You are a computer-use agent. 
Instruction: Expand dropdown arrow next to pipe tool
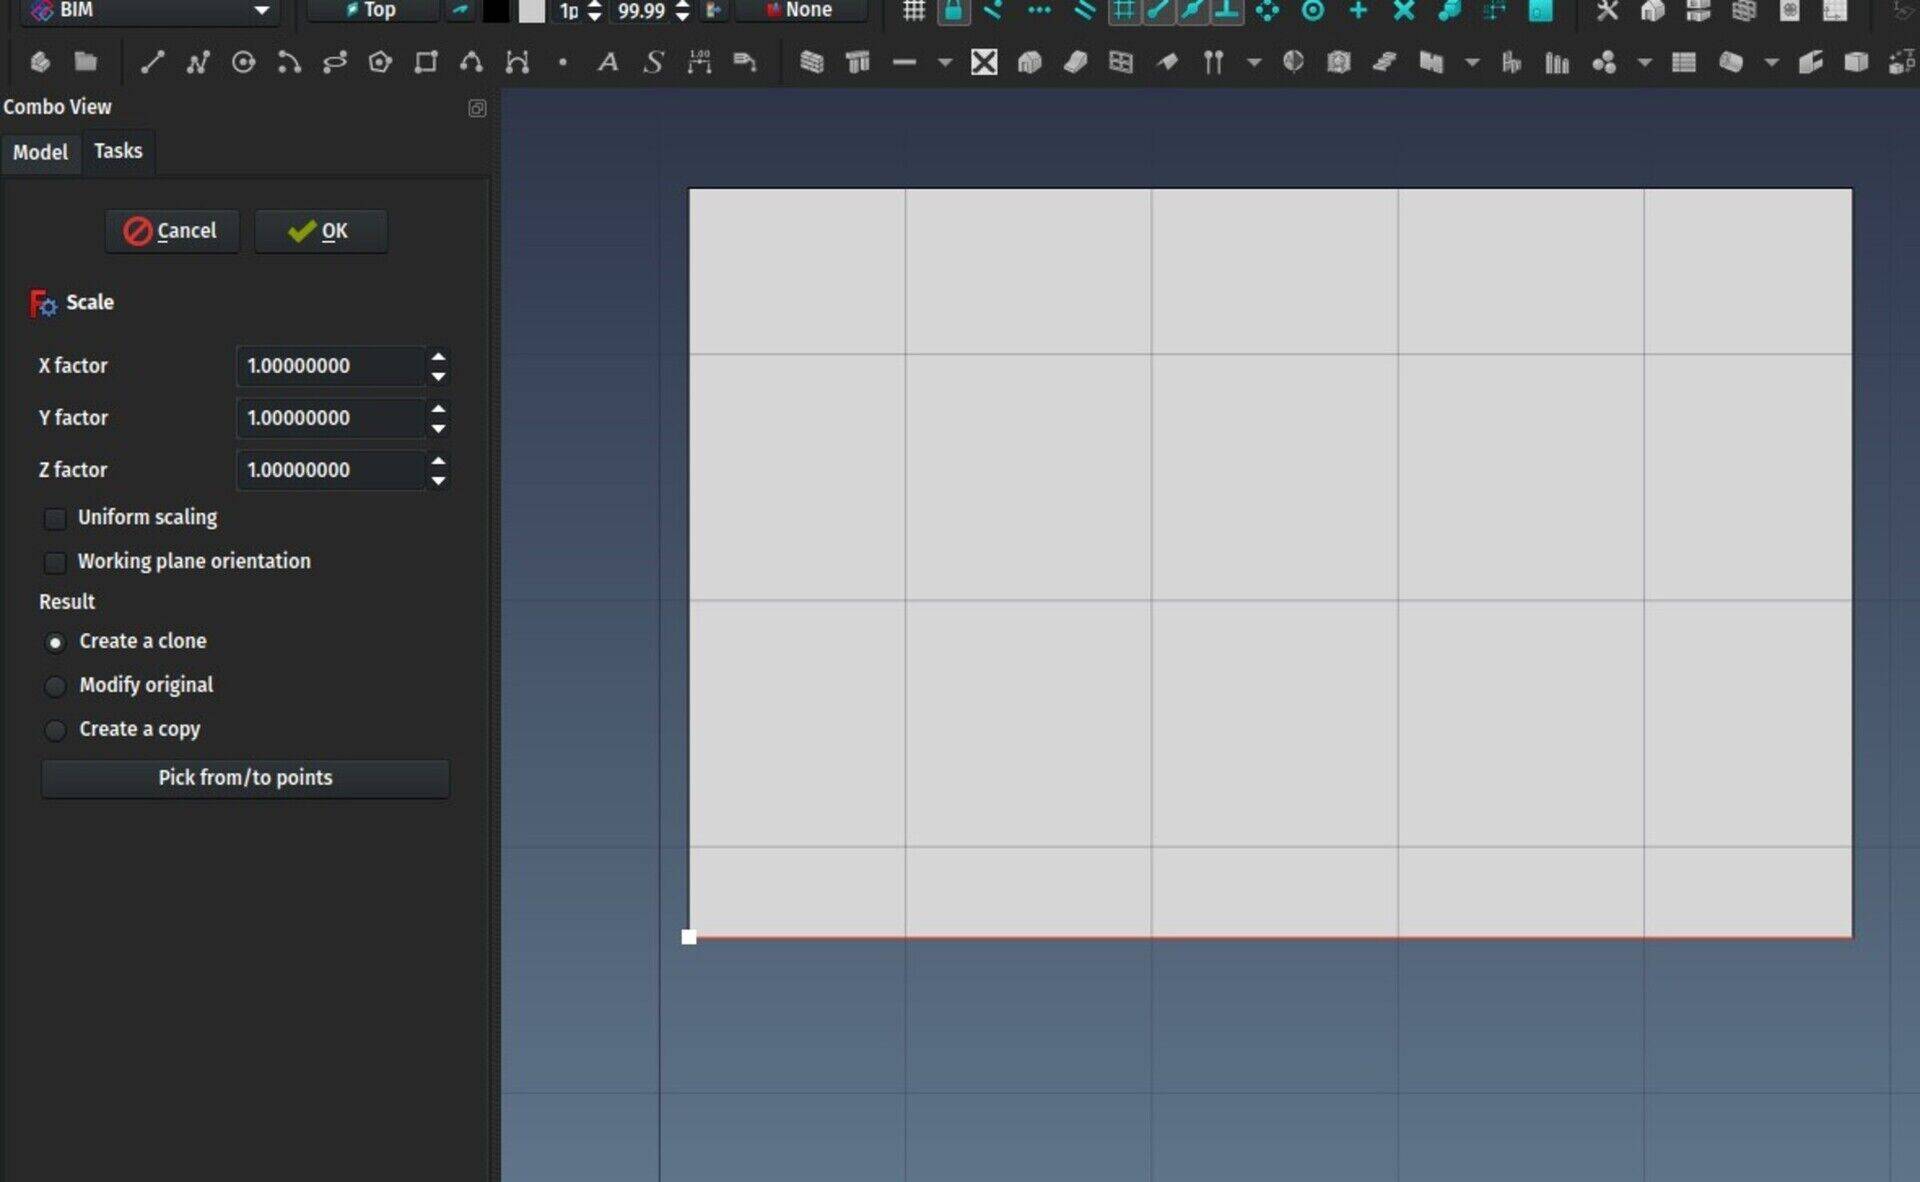(x=1771, y=62)
